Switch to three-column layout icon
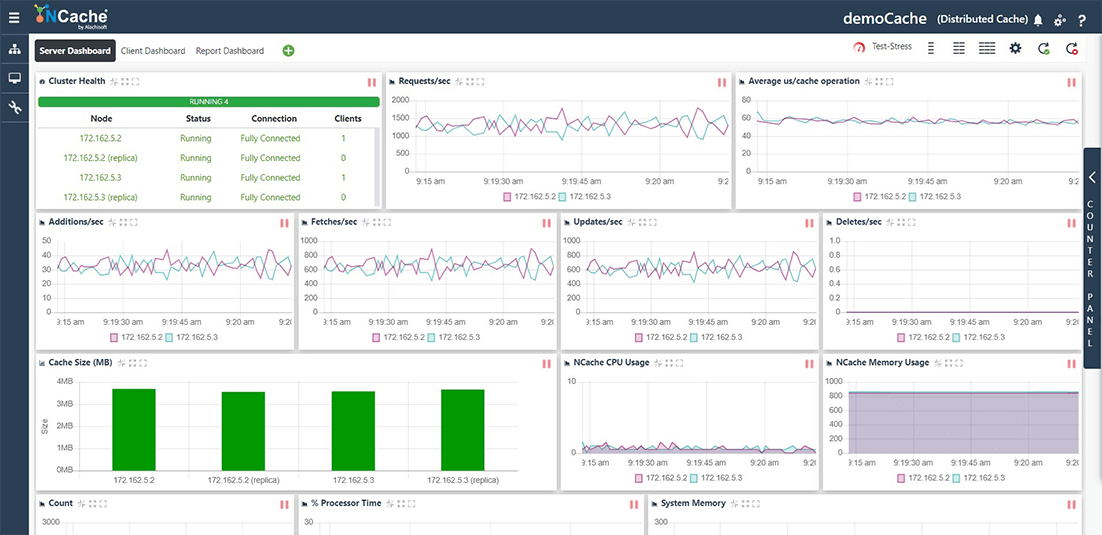 pyautogui.click(x=987, y=48)
